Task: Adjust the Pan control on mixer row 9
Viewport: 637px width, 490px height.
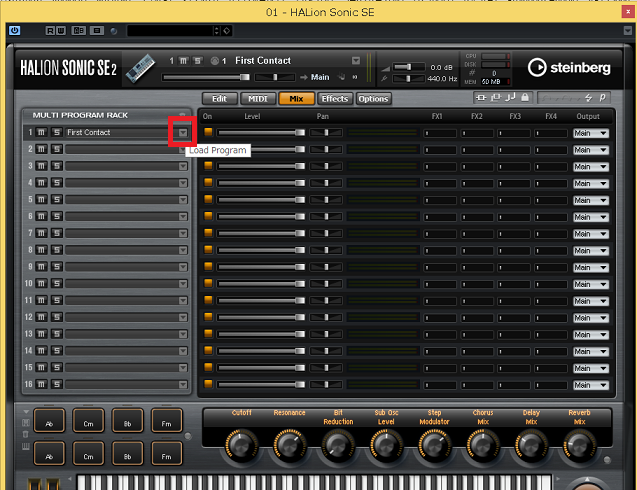Action: point(326,267)
